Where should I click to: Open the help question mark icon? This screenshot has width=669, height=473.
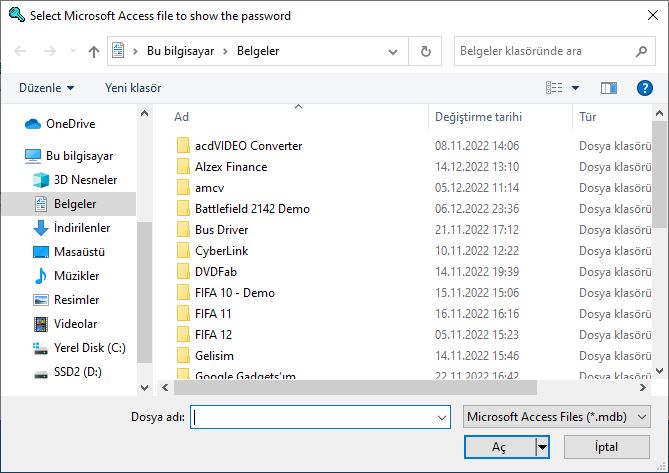pyautogui.click(x=644, y=88)
